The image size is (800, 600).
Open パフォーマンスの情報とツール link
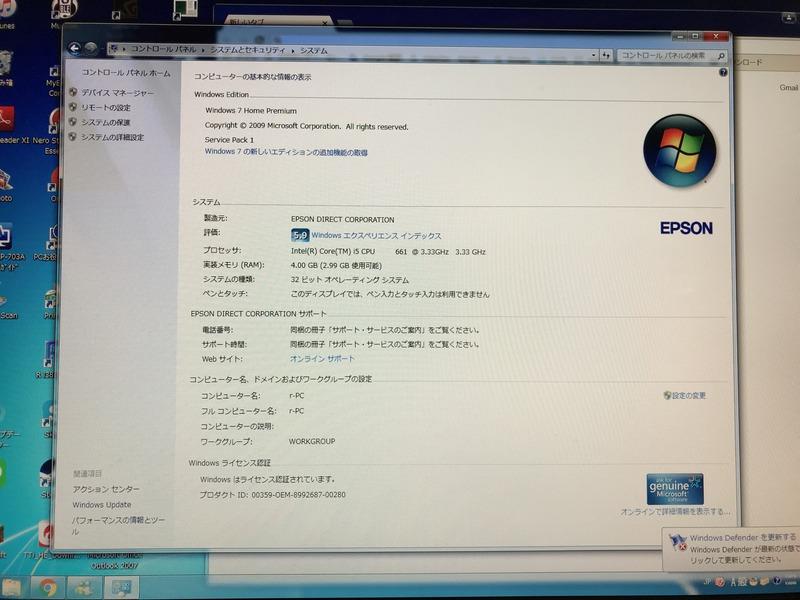click(x=118, y=525)
